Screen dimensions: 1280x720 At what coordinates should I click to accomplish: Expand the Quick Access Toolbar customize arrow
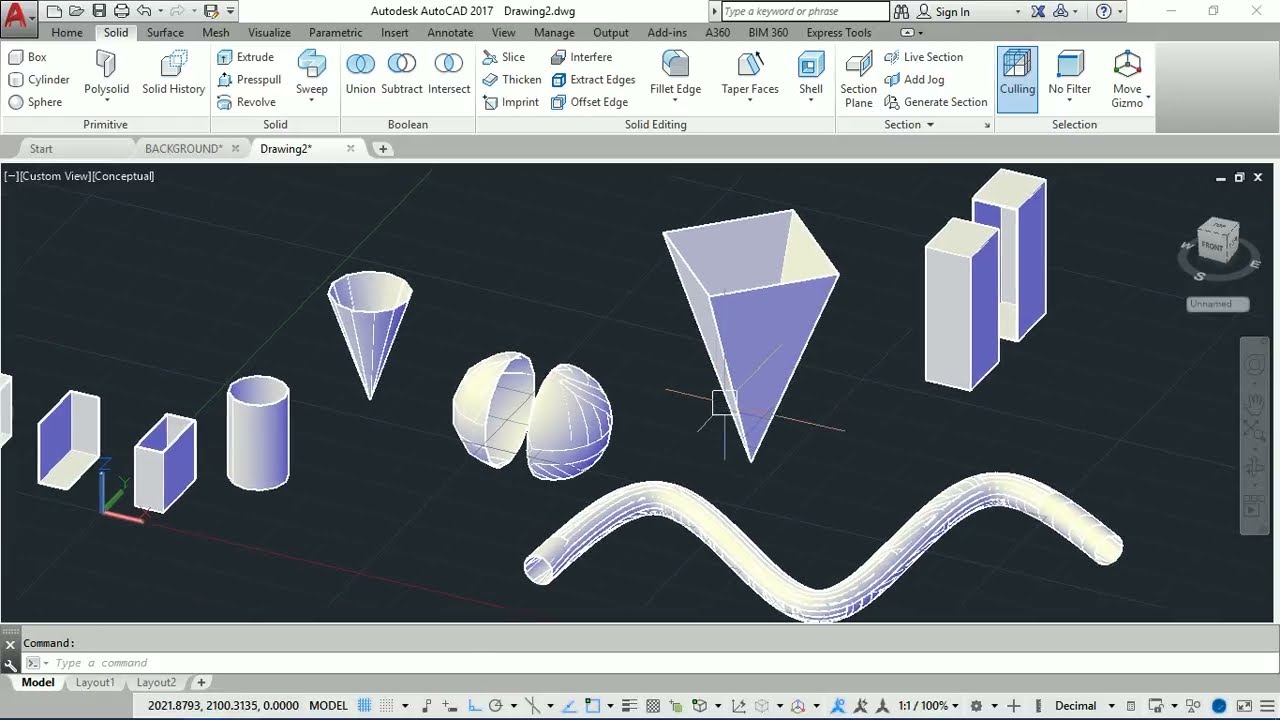tap(231, 12)
